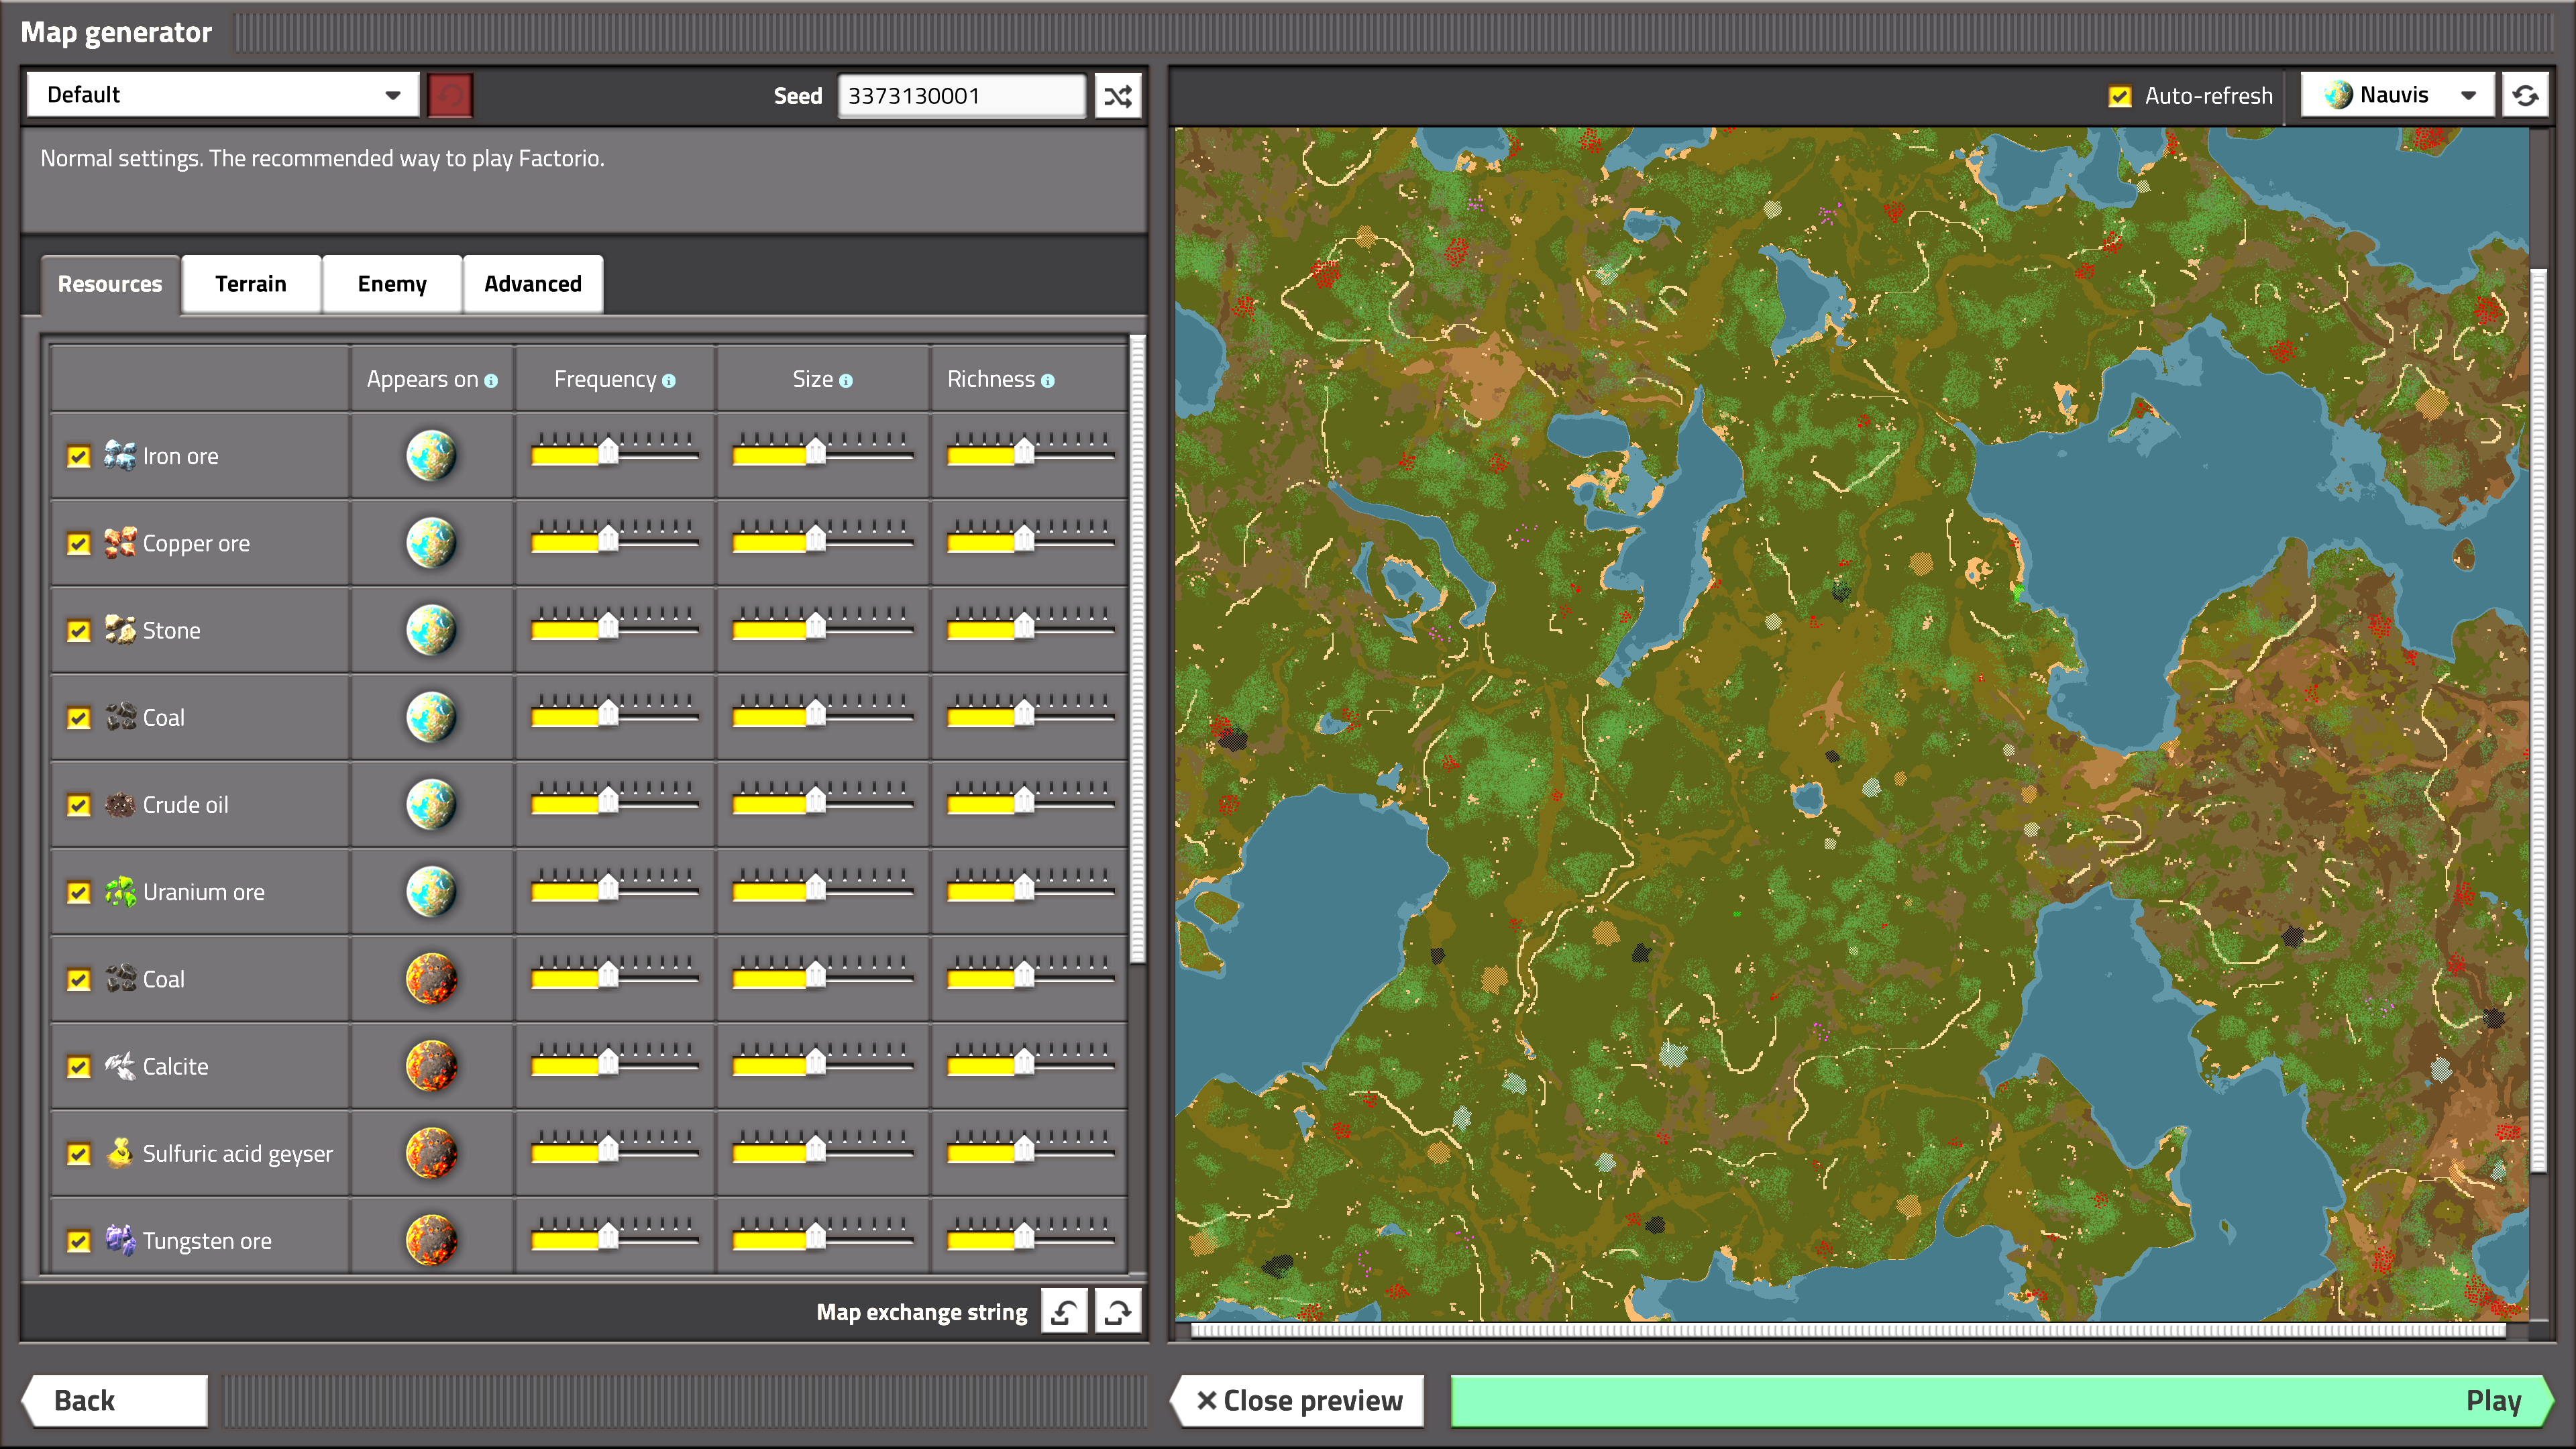Toggle Calcite checkbox

tap(78, 1067)
